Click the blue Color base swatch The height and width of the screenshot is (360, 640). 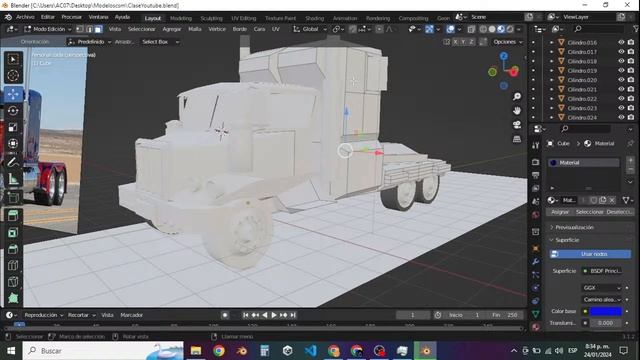tap(606, 311)
